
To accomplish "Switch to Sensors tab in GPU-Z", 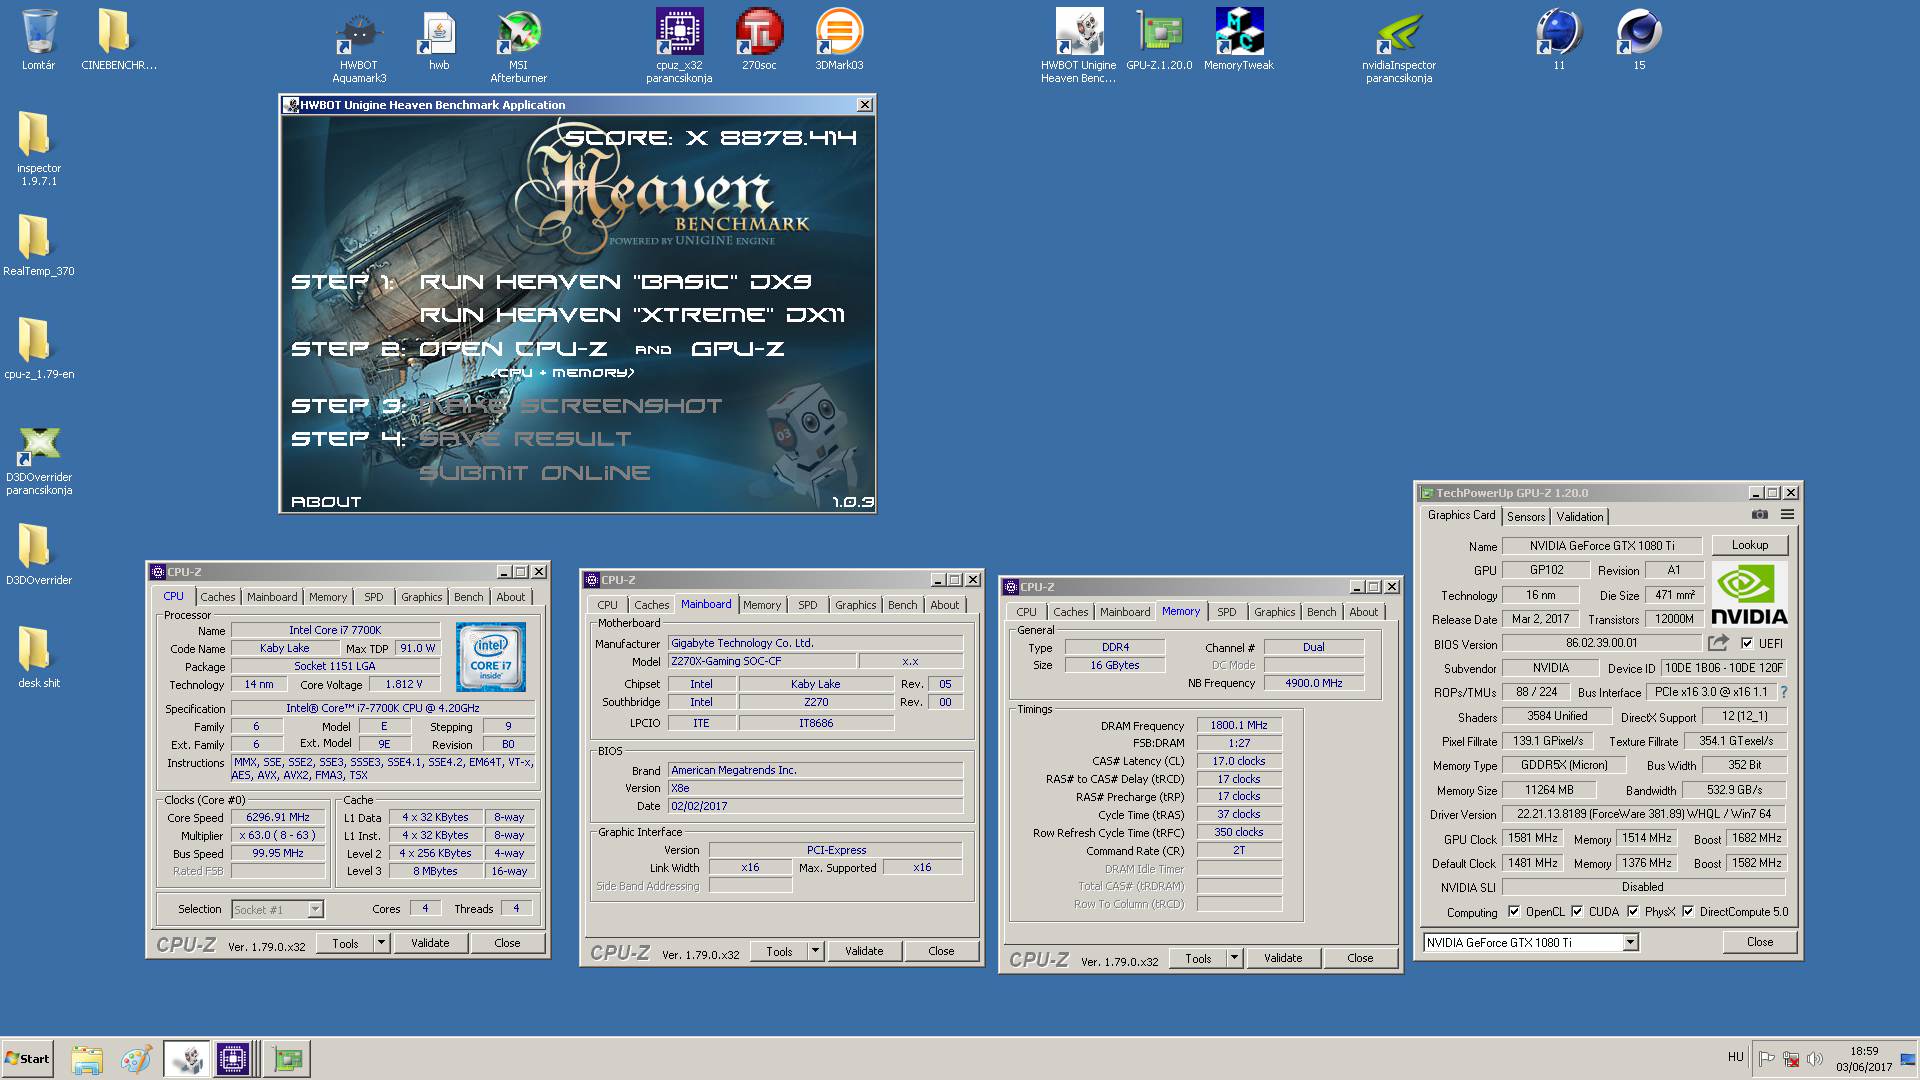I will pyautogui.click(x=1526, y=516).
